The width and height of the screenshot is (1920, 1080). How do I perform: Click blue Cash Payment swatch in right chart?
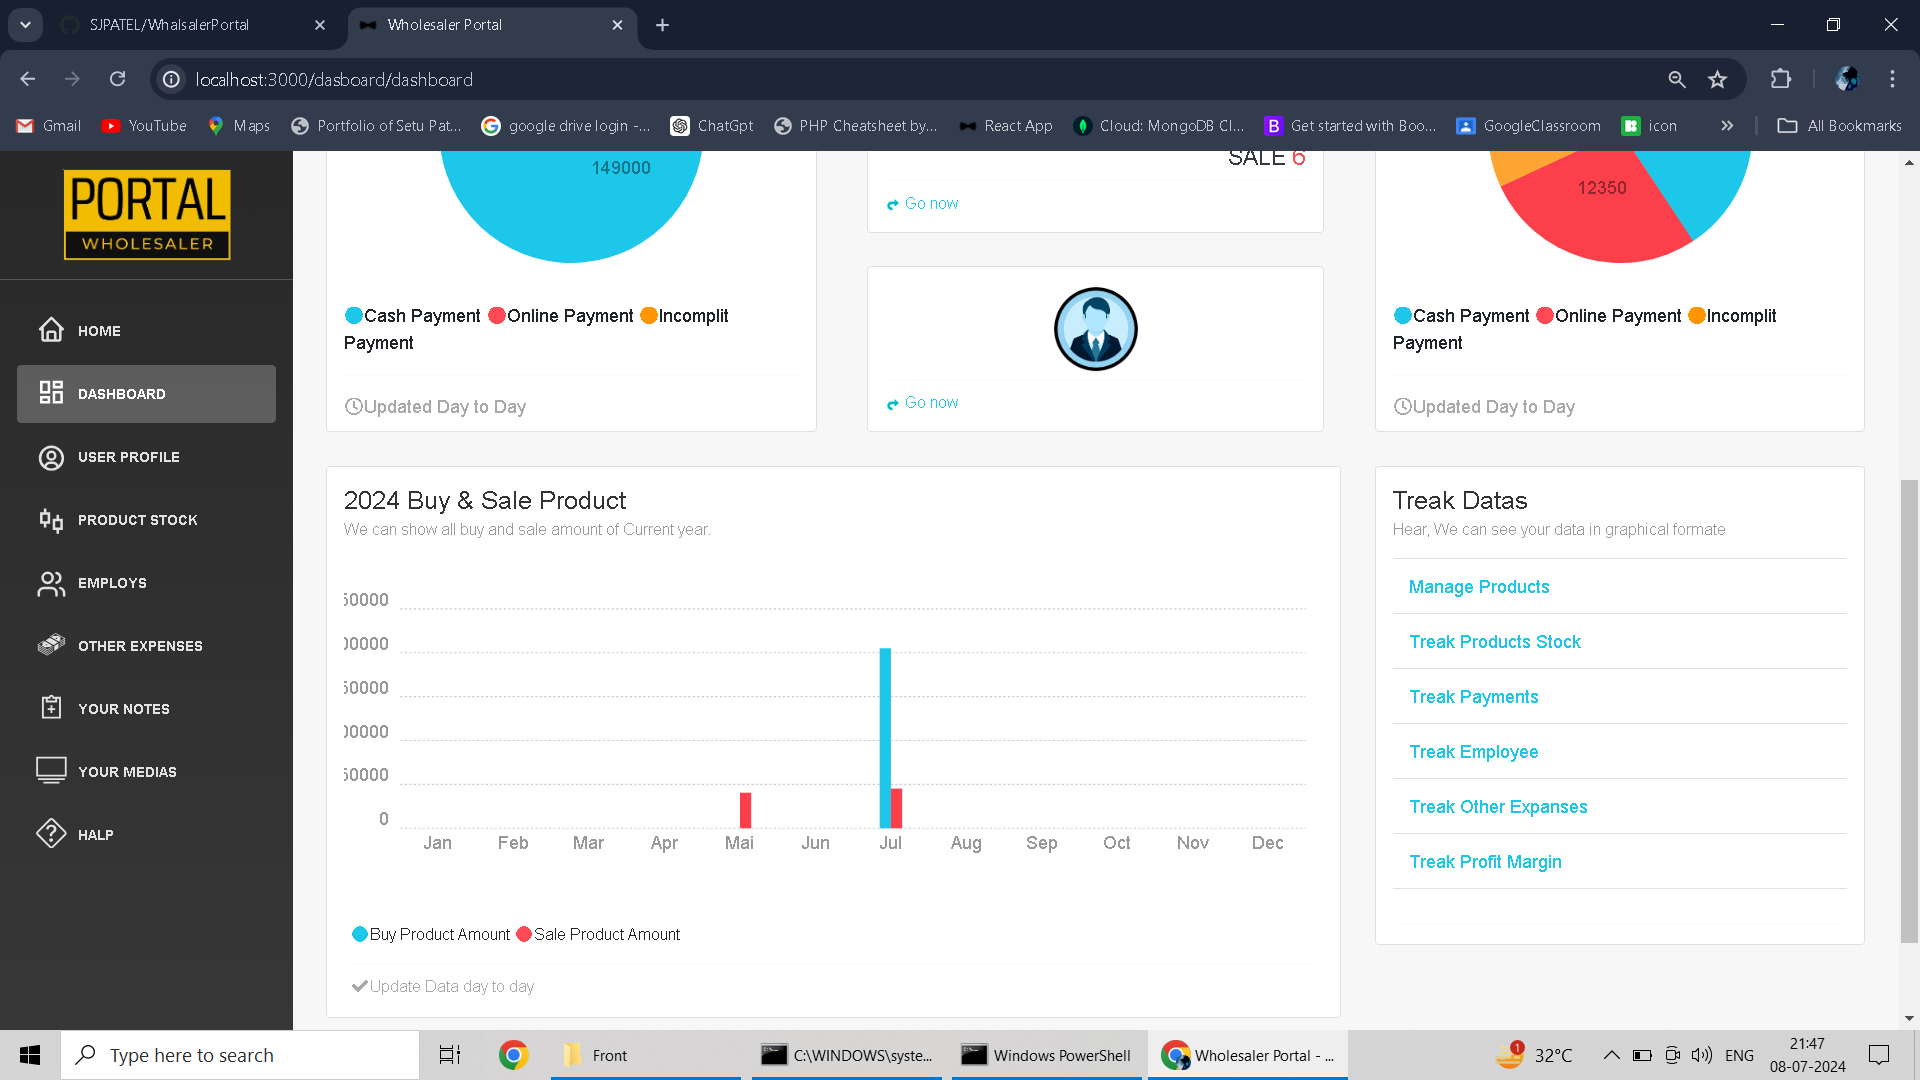tap(1403, 316)
